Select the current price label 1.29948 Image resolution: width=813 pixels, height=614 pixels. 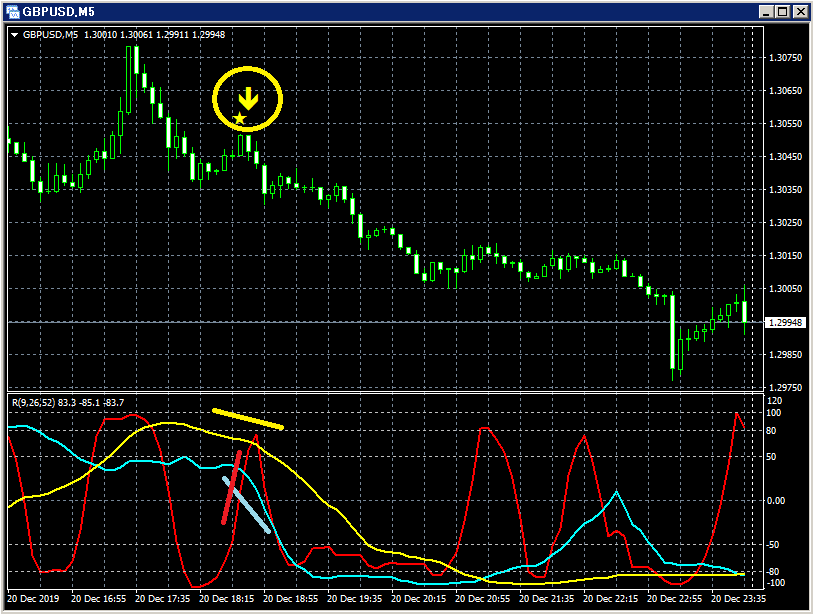[x=786, y=323]
